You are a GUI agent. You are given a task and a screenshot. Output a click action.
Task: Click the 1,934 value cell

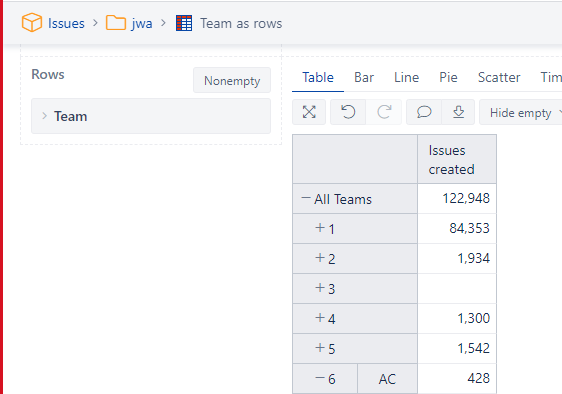pyautogui.click(x=457, y=258)
